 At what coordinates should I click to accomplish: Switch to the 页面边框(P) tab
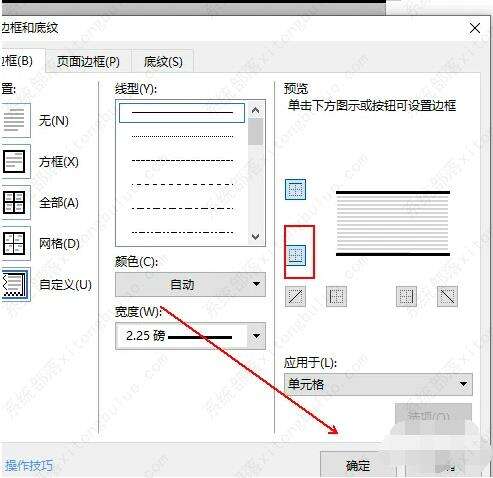(88, 61)
